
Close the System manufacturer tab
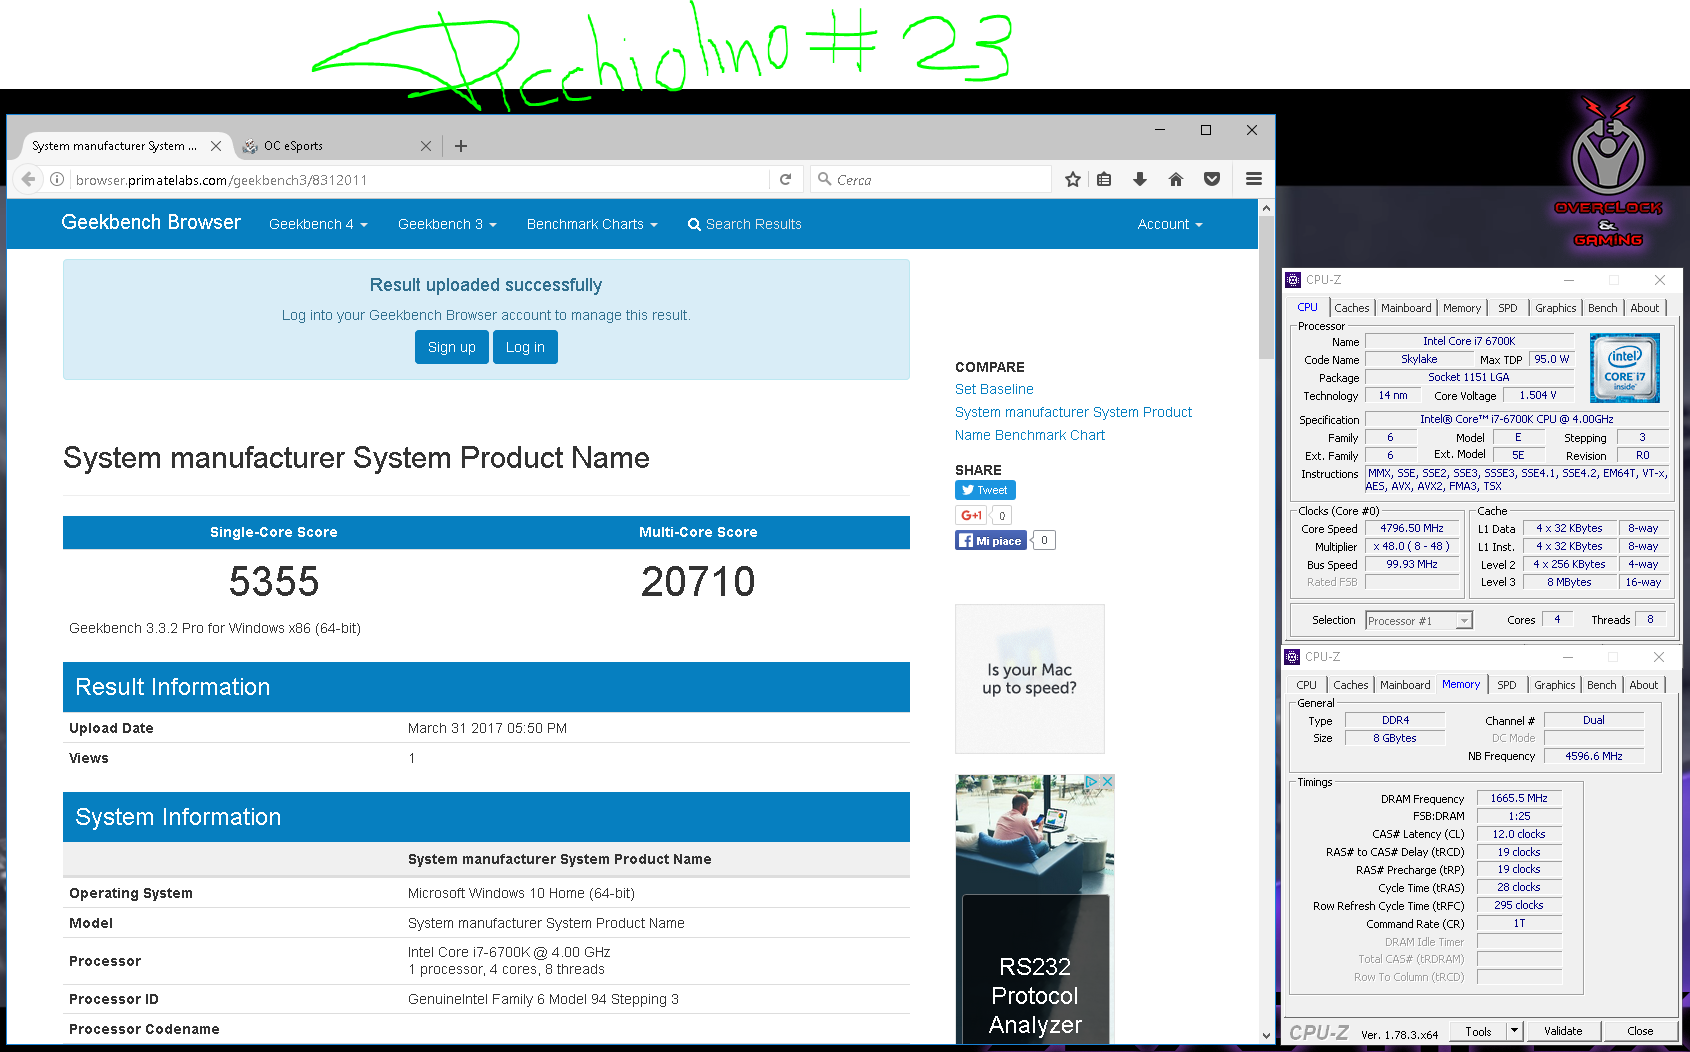pyautogui.click(x=216, y=146)
